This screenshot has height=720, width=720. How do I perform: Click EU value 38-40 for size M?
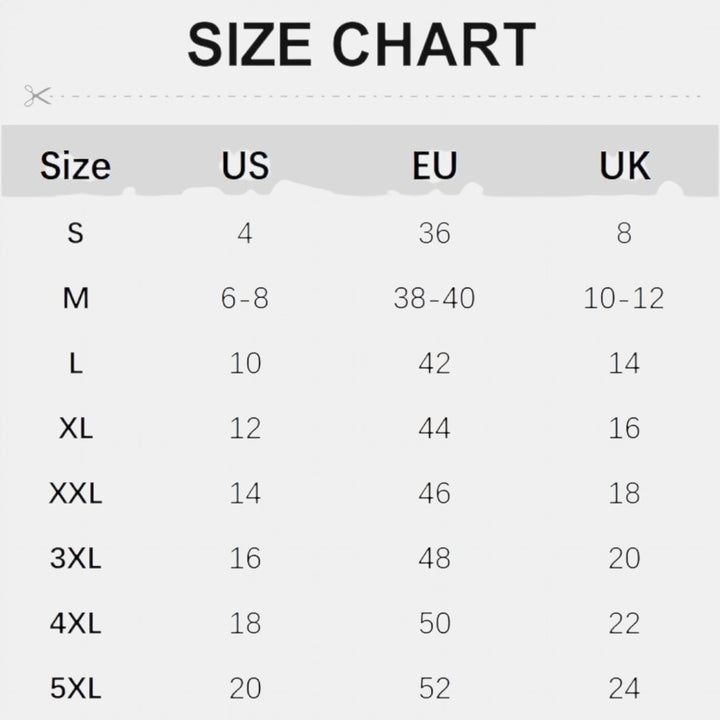click(x=434, y=298)
